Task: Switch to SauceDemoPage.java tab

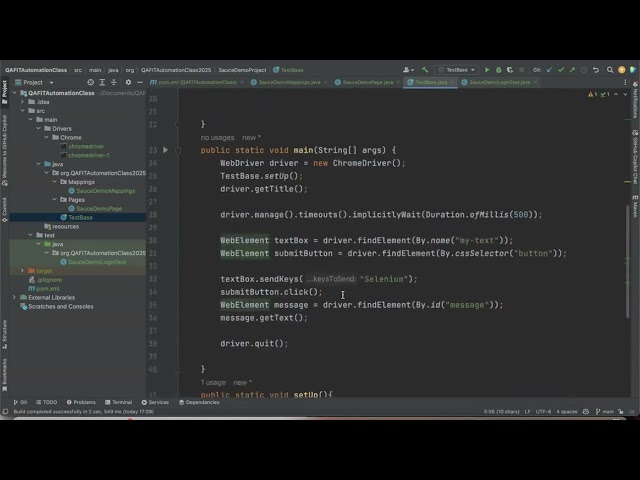Action: [368, 82]
